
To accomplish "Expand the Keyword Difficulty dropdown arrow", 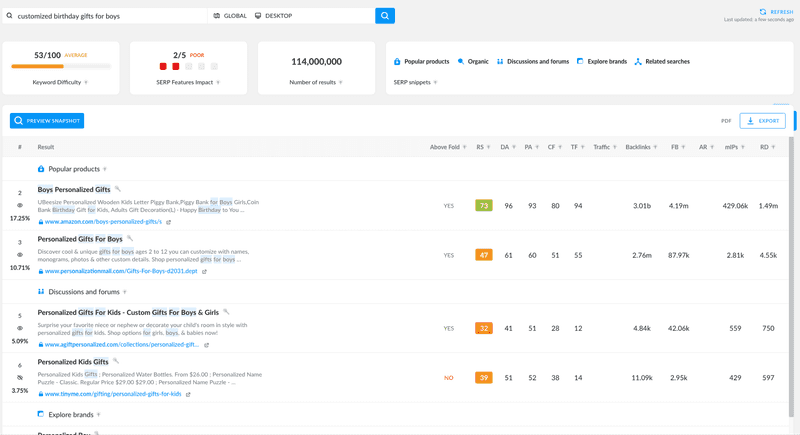I will 86,82.
